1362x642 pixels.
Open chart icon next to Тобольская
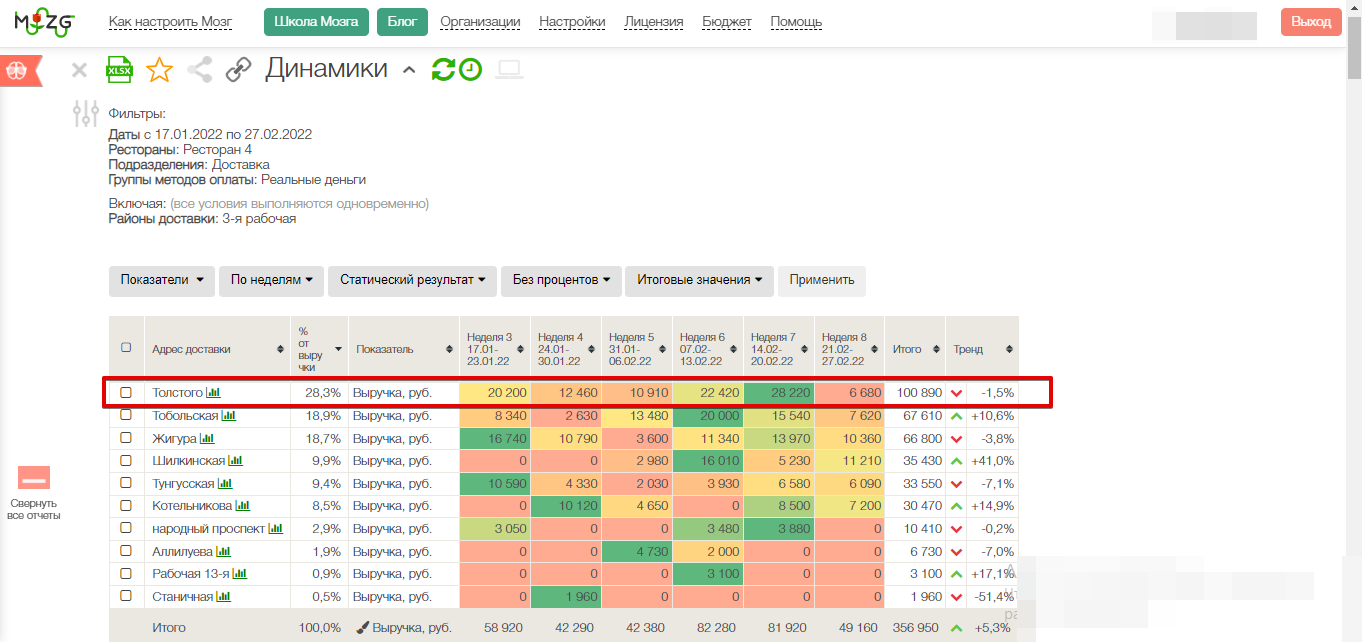[x=229, y=416]
